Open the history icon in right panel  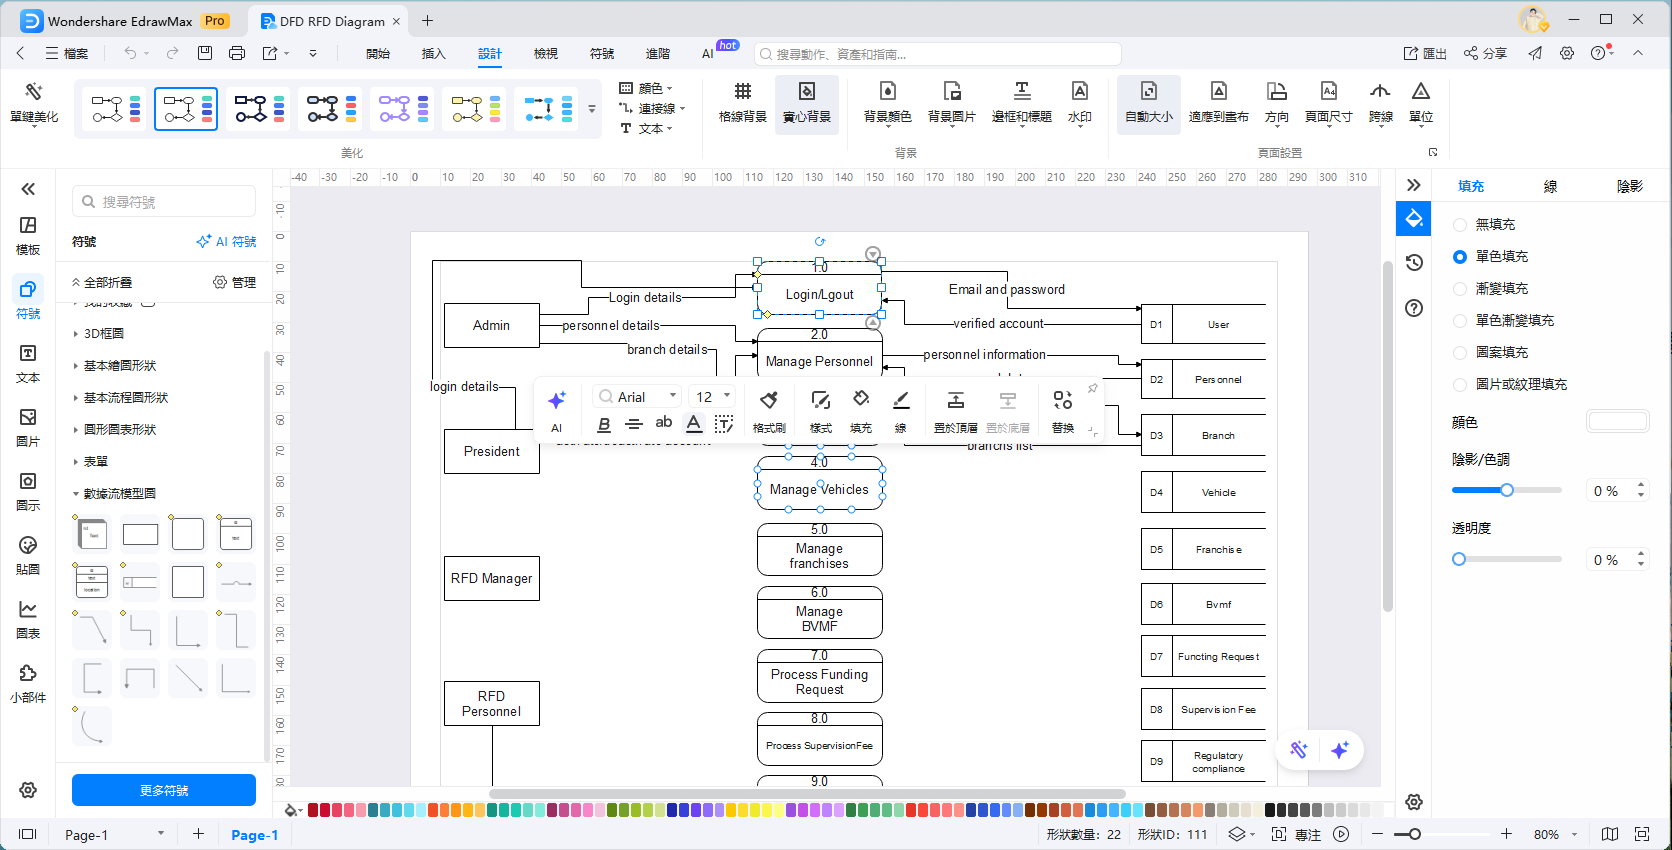coord(1414,262)
